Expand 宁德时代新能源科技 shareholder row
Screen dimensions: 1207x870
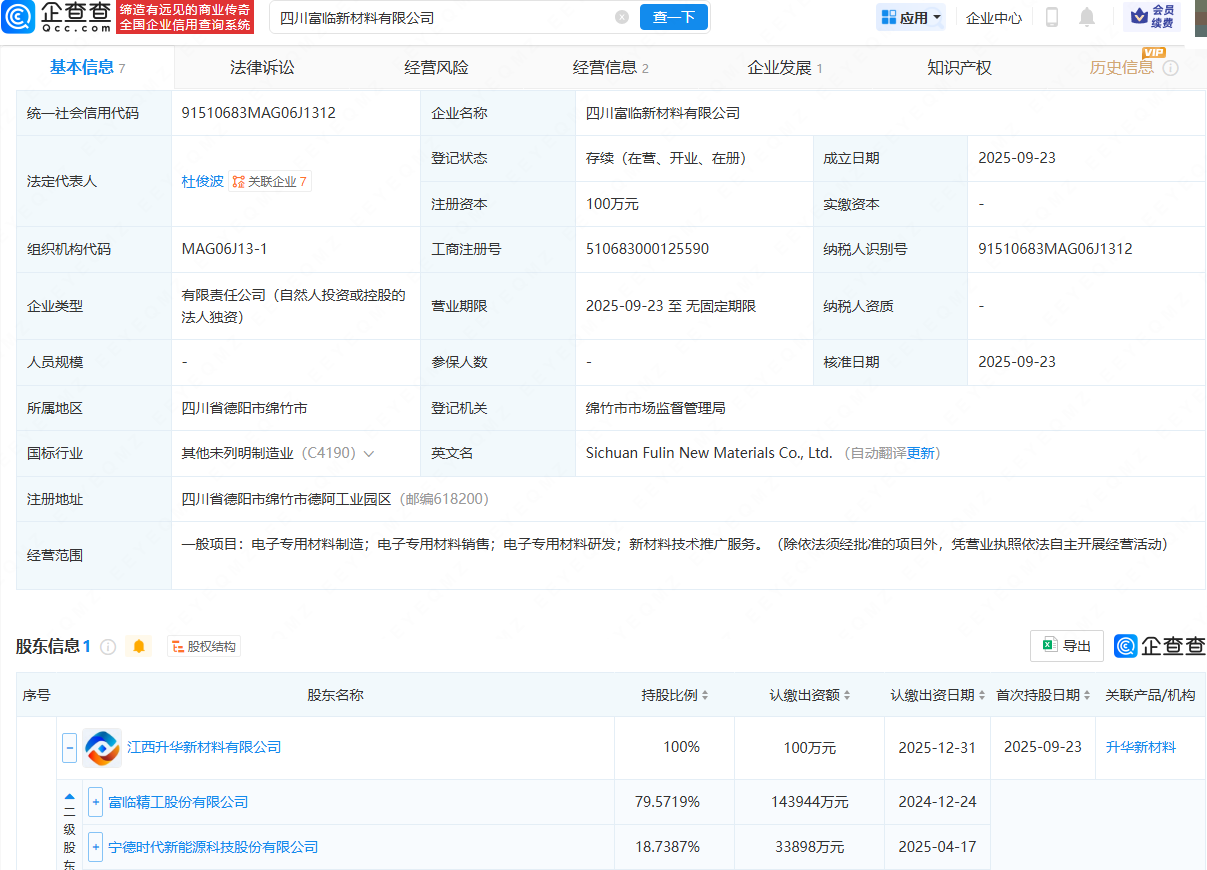click(x=96, y=847)
